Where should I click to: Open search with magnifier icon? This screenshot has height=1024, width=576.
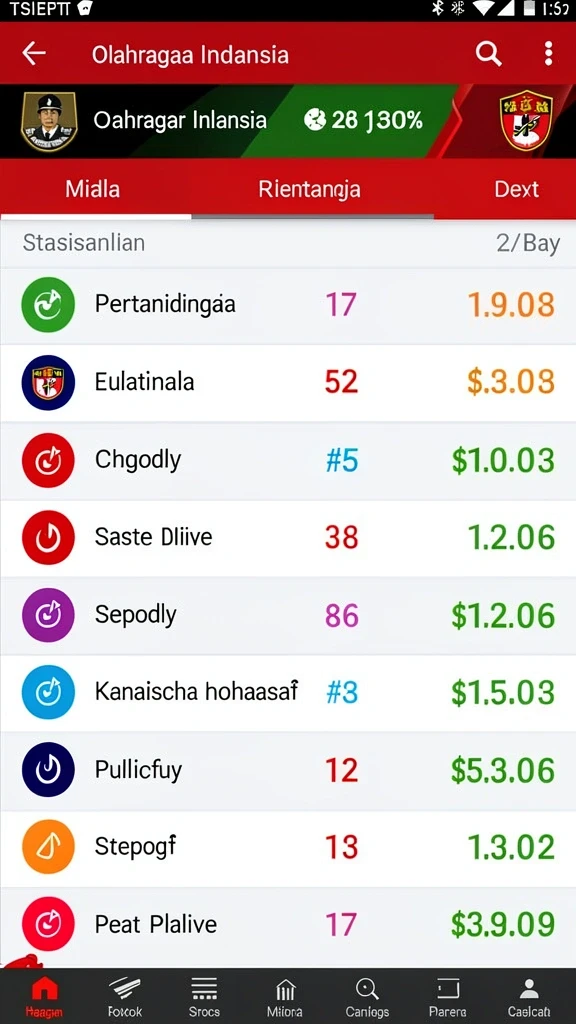point(488,54)
